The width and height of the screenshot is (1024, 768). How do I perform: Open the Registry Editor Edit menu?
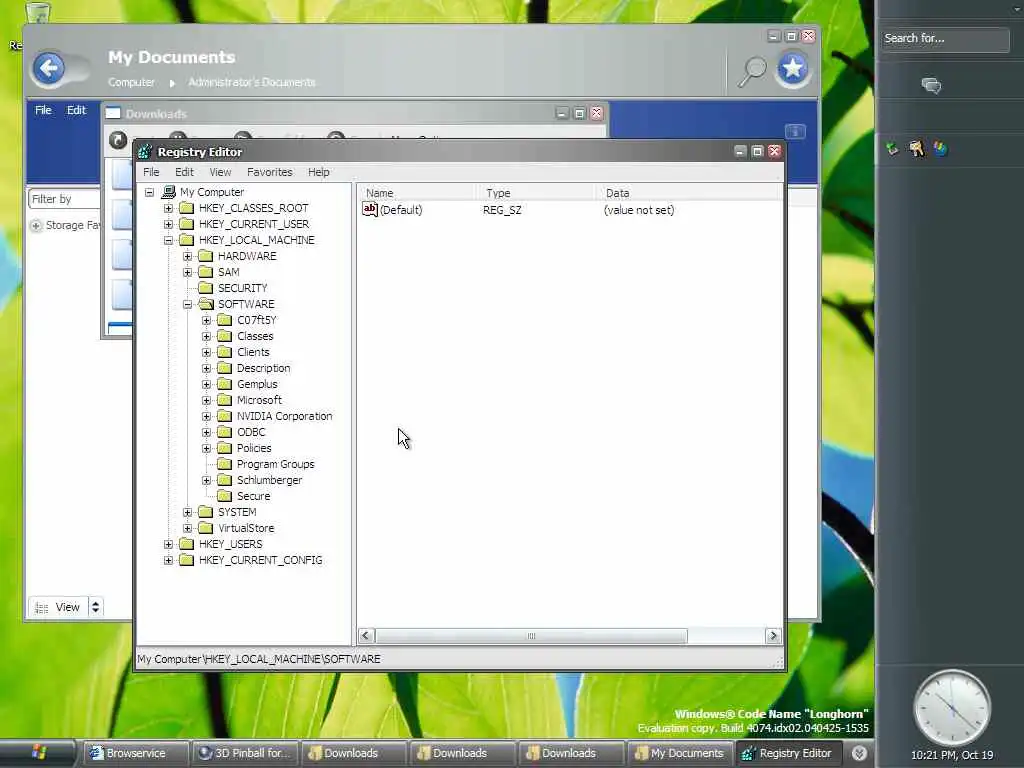point(184,172)
